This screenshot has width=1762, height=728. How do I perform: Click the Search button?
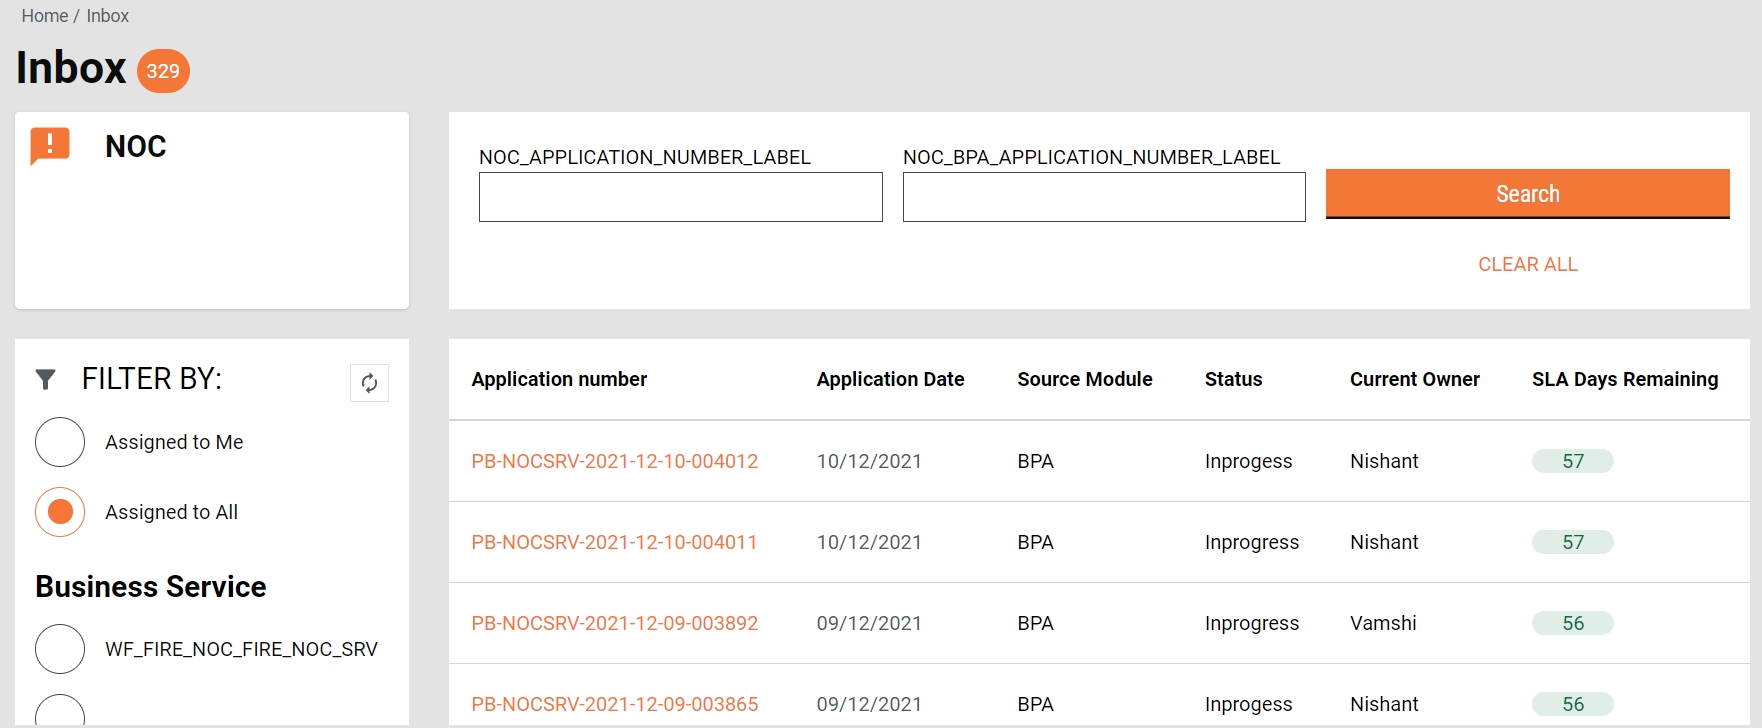(x=1527, y=194)
